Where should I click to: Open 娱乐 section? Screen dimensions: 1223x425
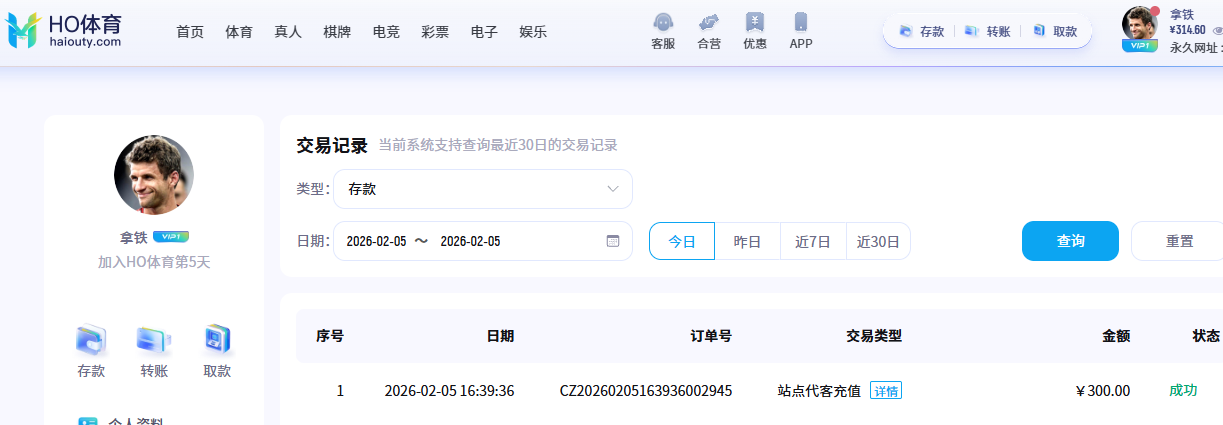click(533, 32)
